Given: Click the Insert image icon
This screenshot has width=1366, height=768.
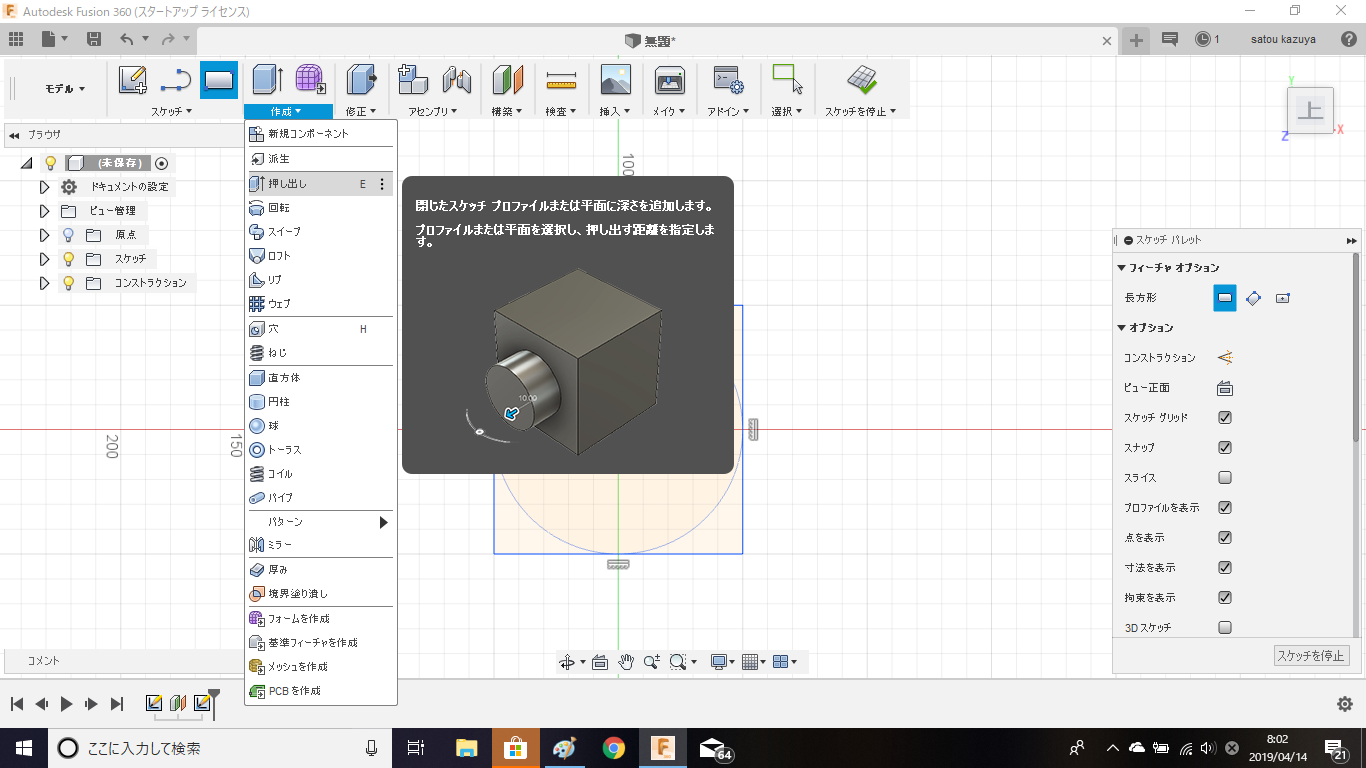Looking at the screenshot, I should [x=615, y=80].
